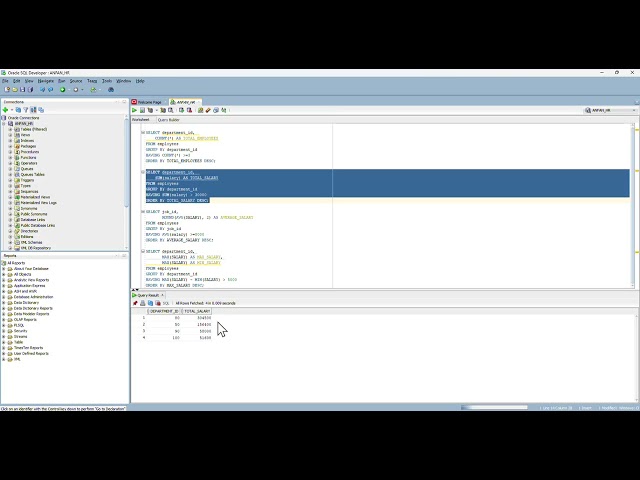Click the green Run Statement arrow
640x480 pixels.
(134, 110)
